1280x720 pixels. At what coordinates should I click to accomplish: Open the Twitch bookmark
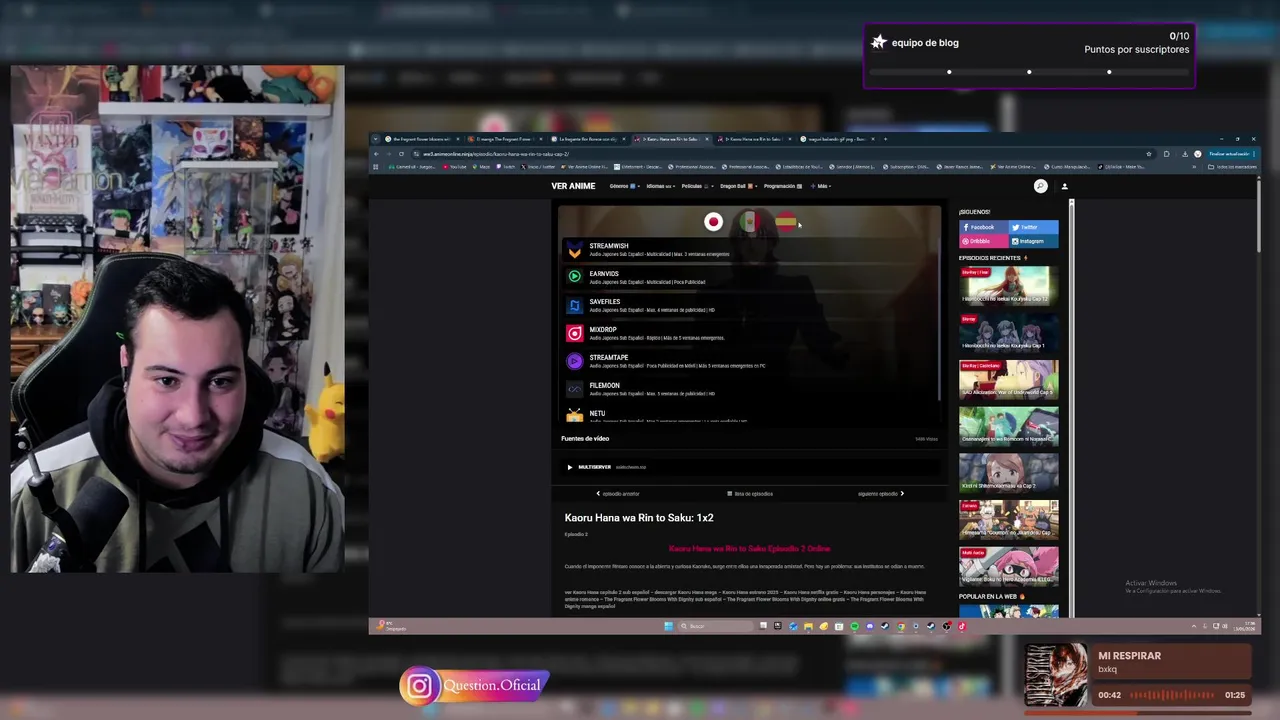click(x=505, y=167)
